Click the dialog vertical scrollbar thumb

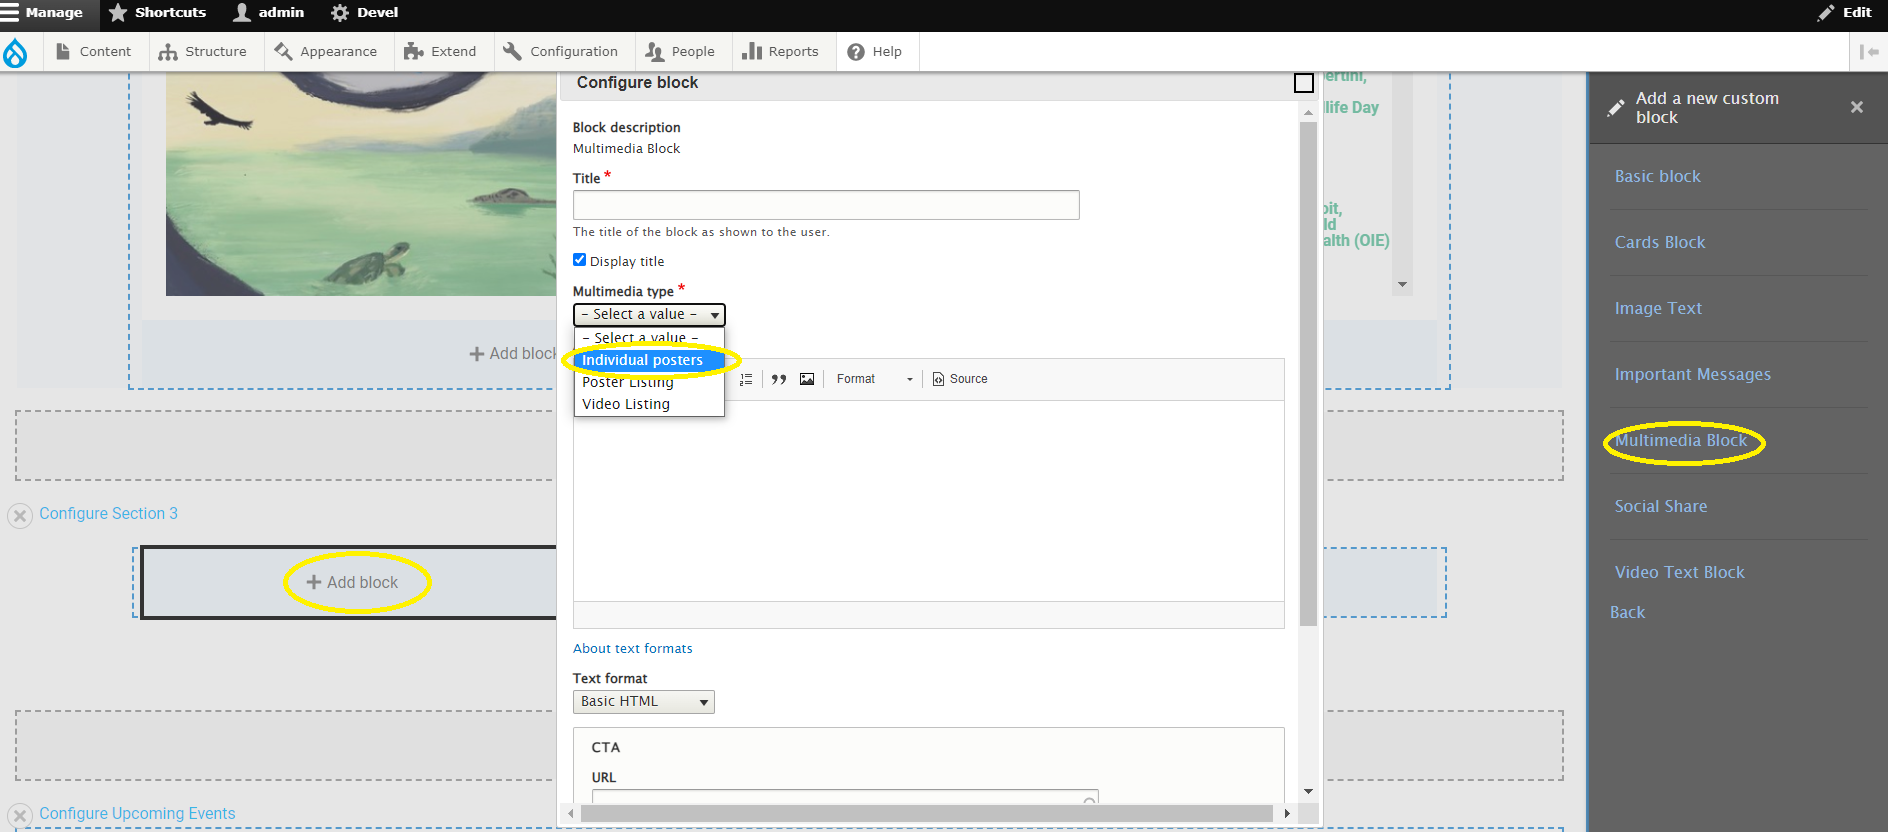click(1308, 373)
